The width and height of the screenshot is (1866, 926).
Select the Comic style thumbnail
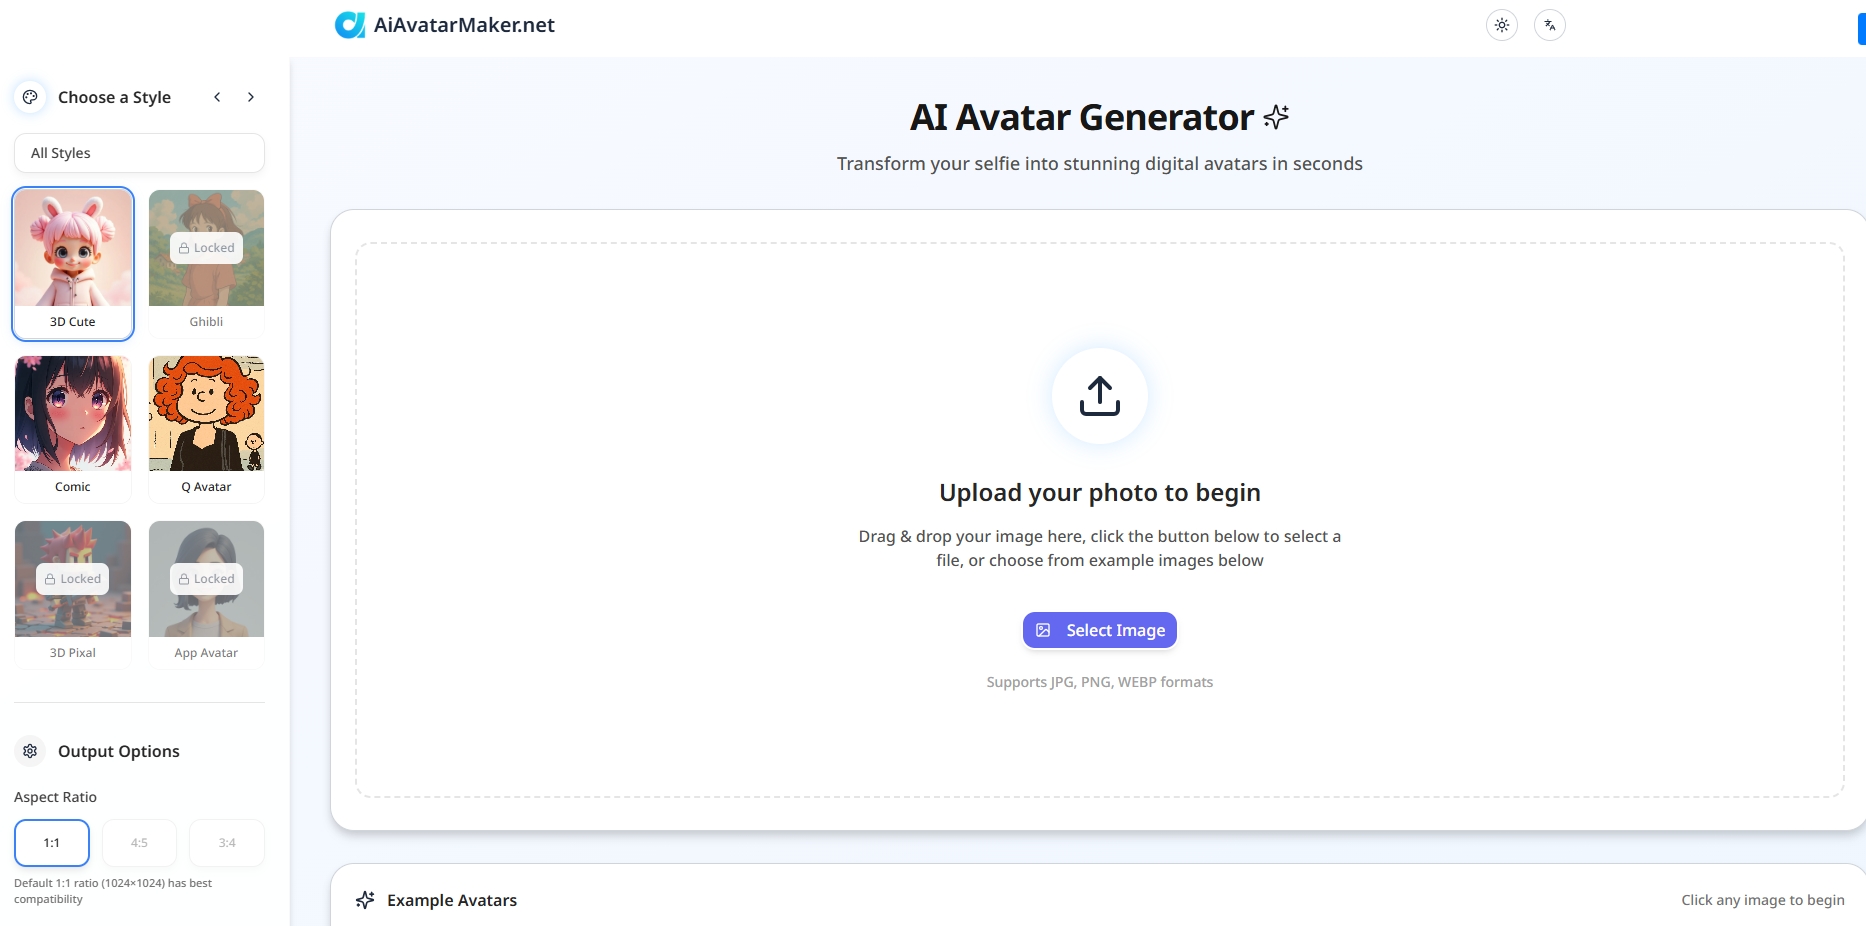point(73,414)
